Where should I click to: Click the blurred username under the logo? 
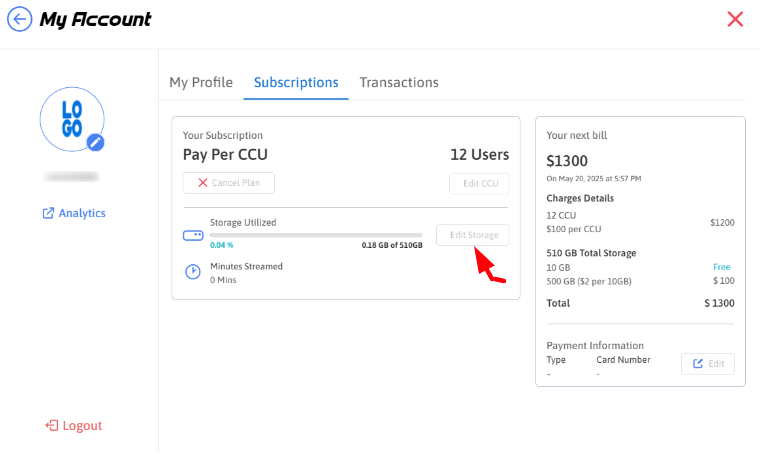pos(71,177)
